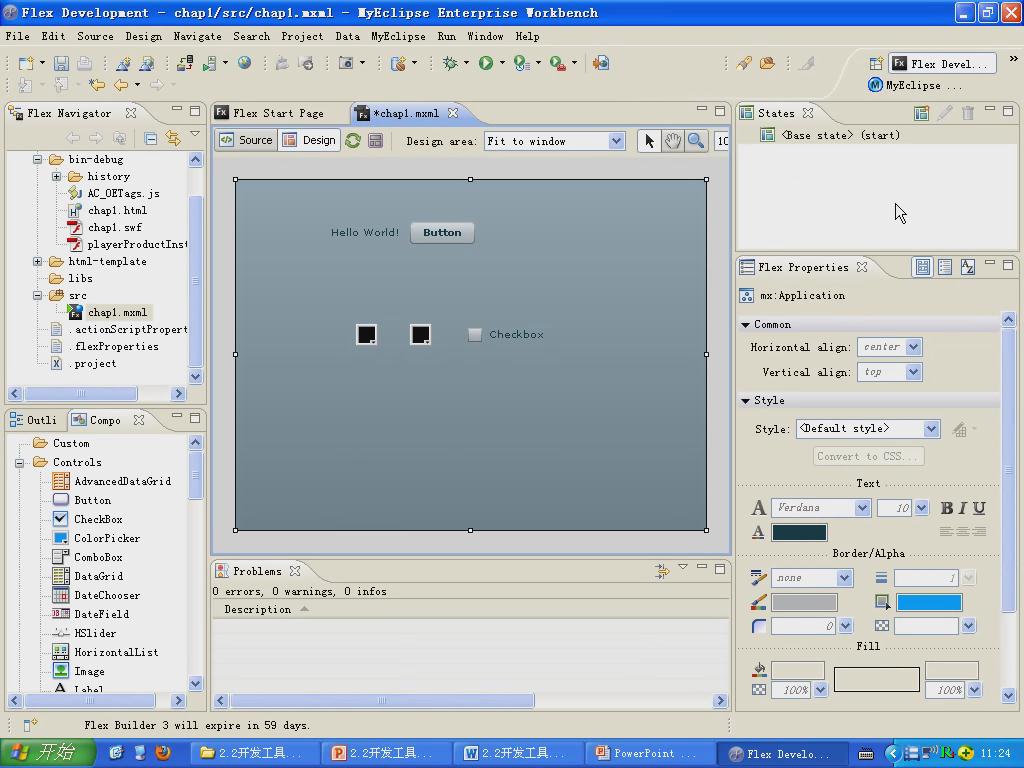This screenshot has width=1024, height=768.
Task: Click the Flex Development perspective button
Action: tap(943, 63)
